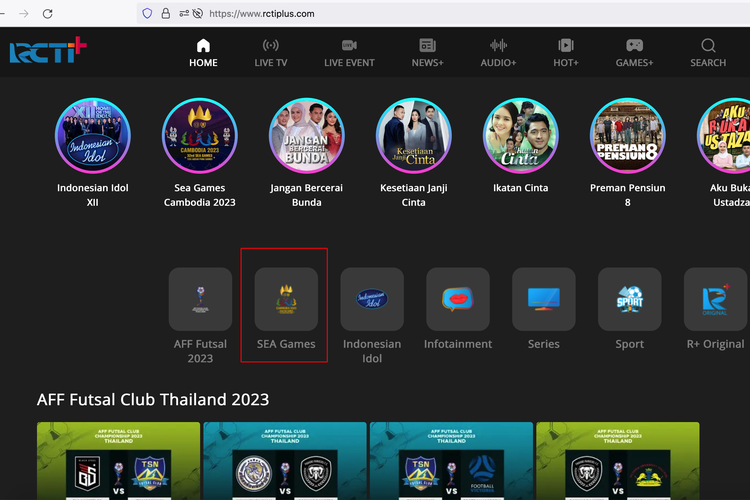The image size is (750, 500).
Task: Open the SEA Games category tile
Action: point(286,299)
